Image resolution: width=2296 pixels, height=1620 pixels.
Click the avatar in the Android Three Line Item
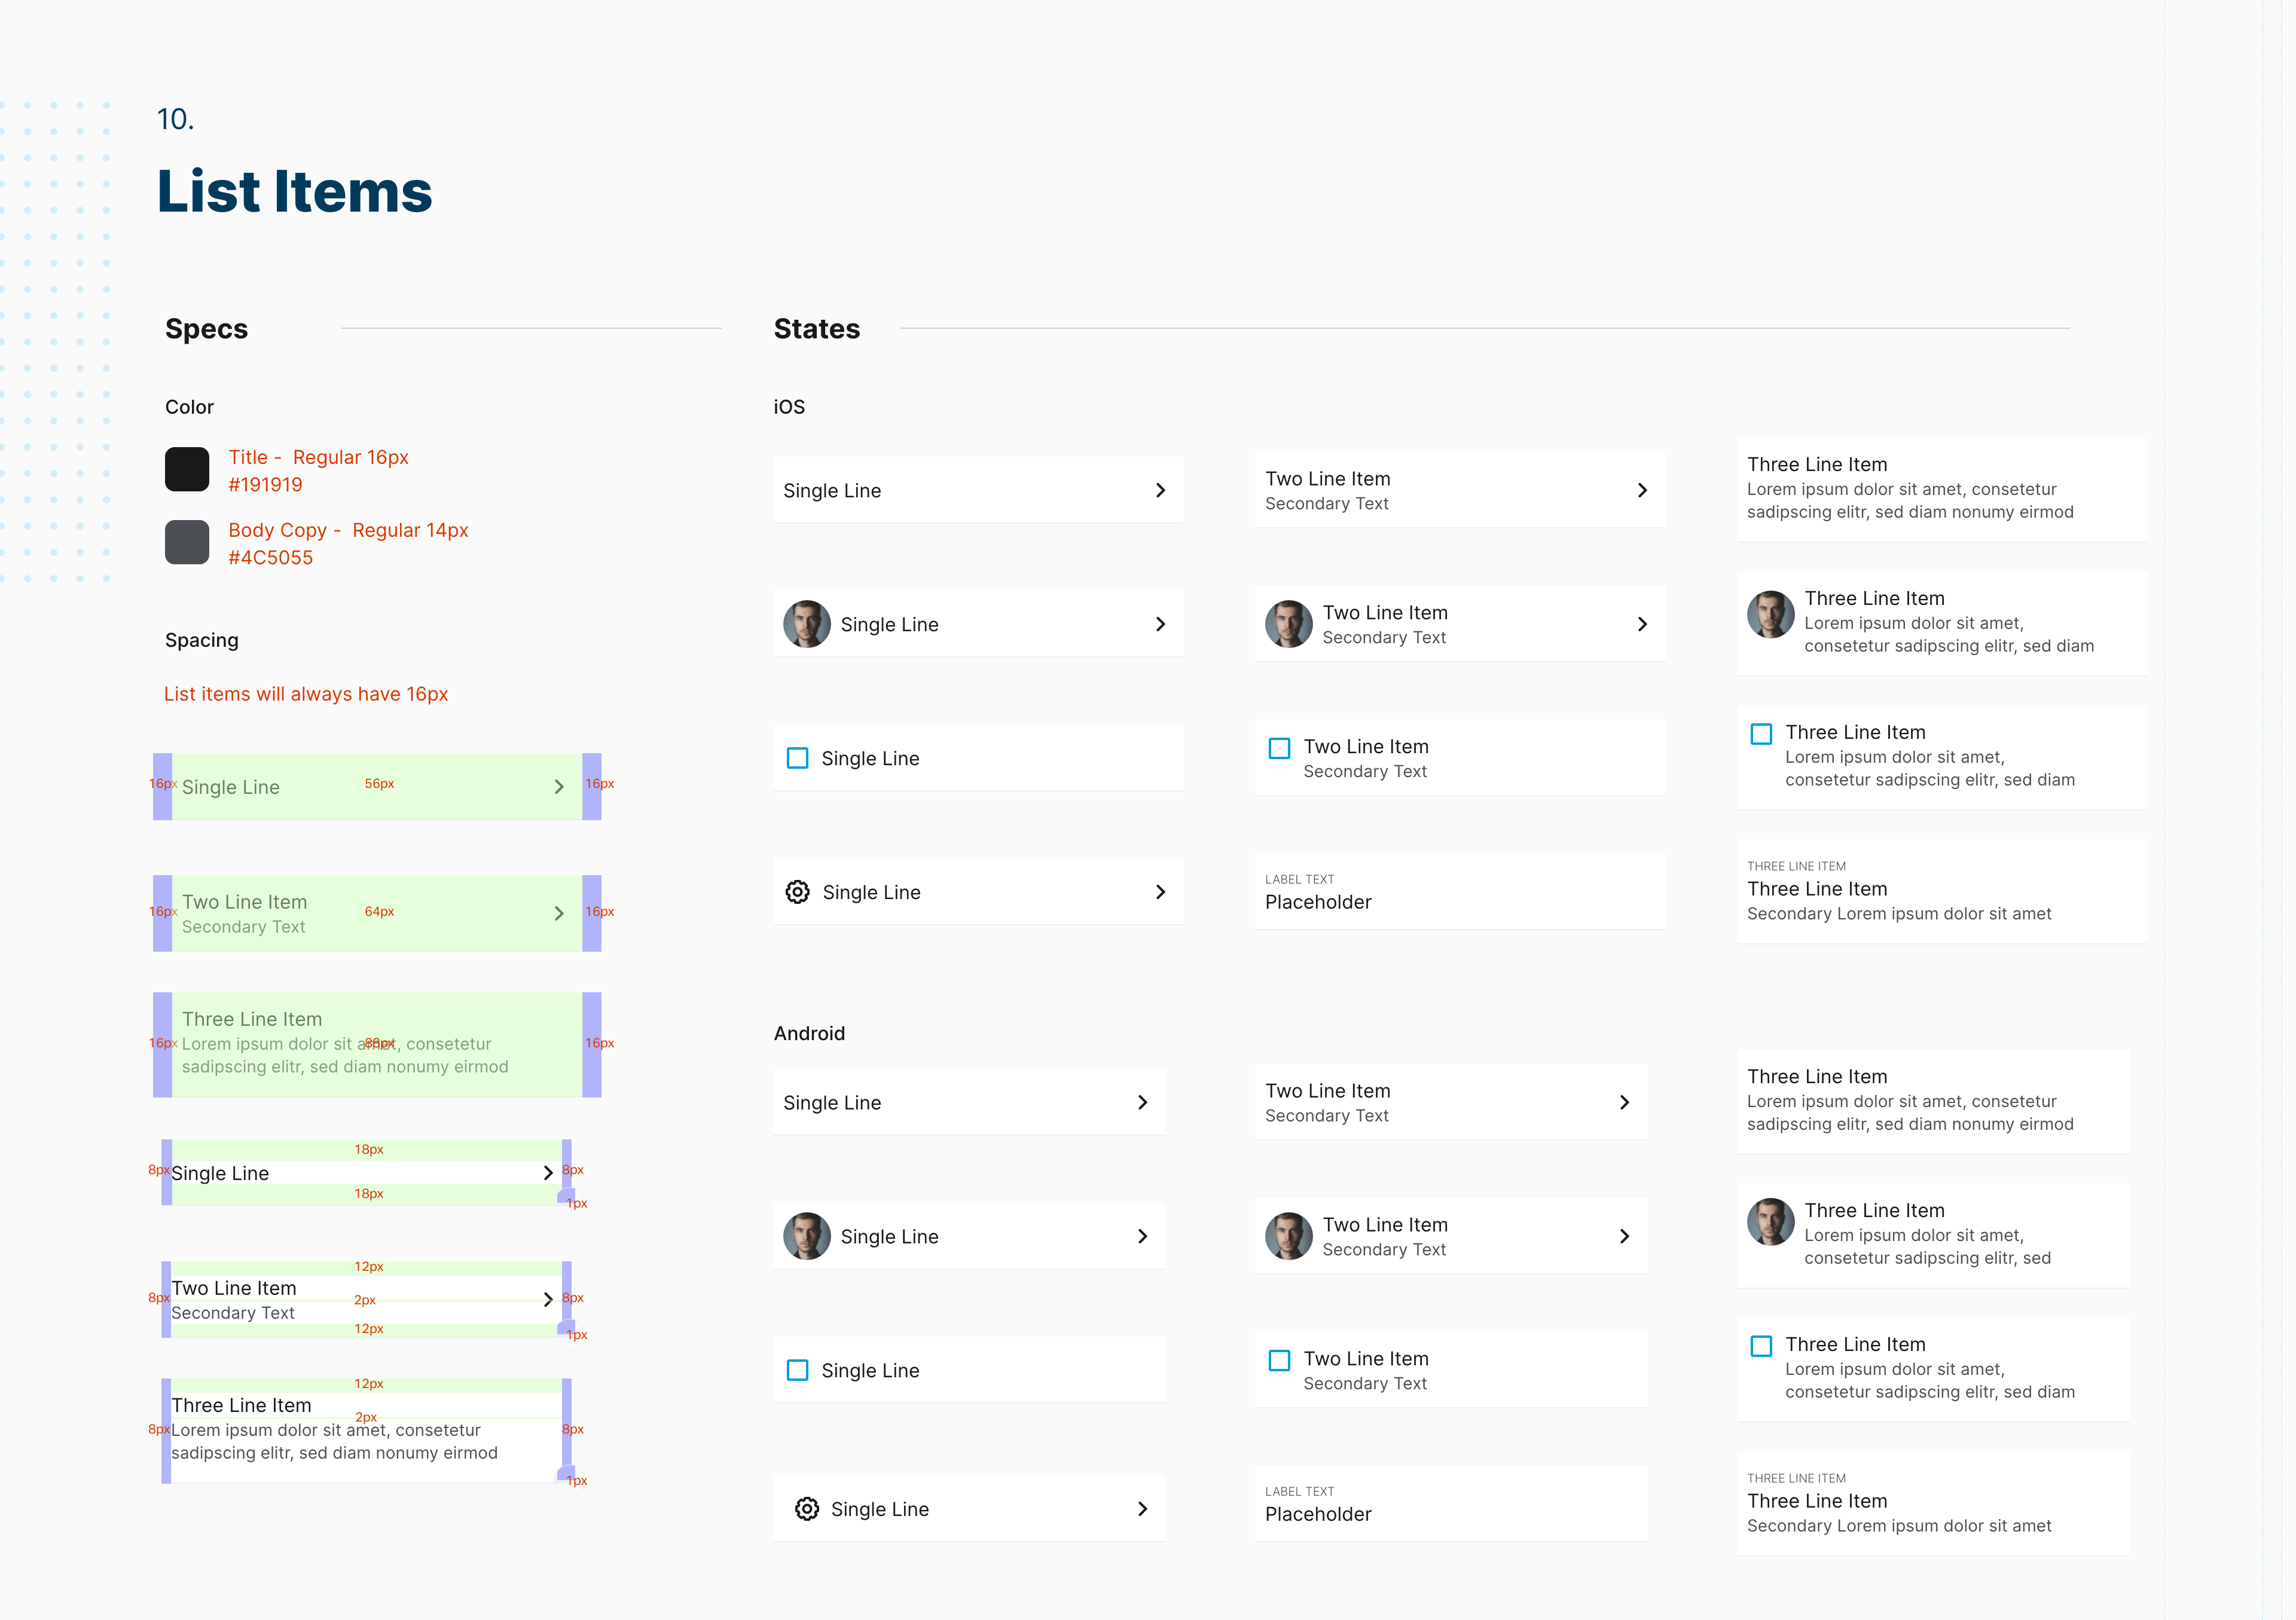tap(1770, 1221)
